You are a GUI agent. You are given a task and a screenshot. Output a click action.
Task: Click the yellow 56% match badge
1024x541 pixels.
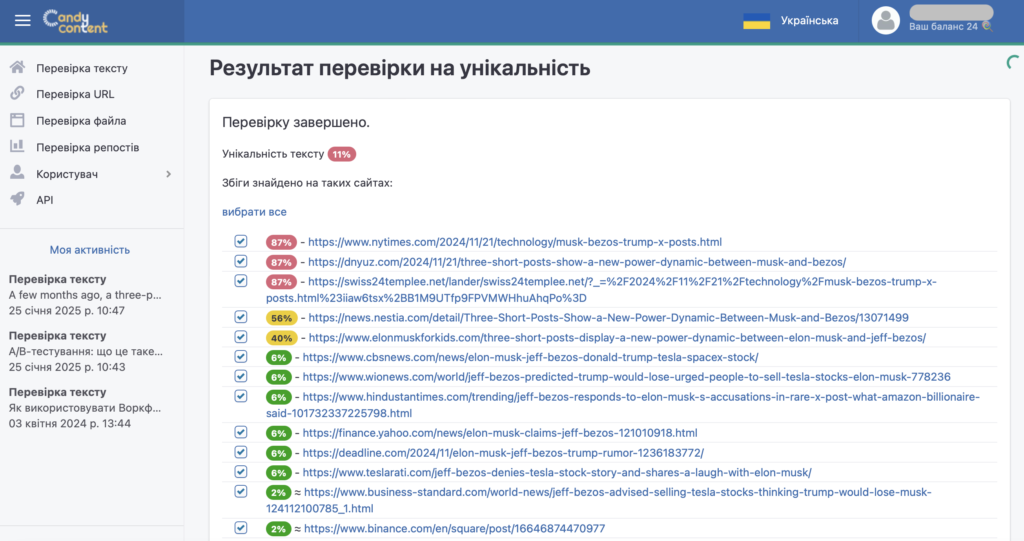281,318
